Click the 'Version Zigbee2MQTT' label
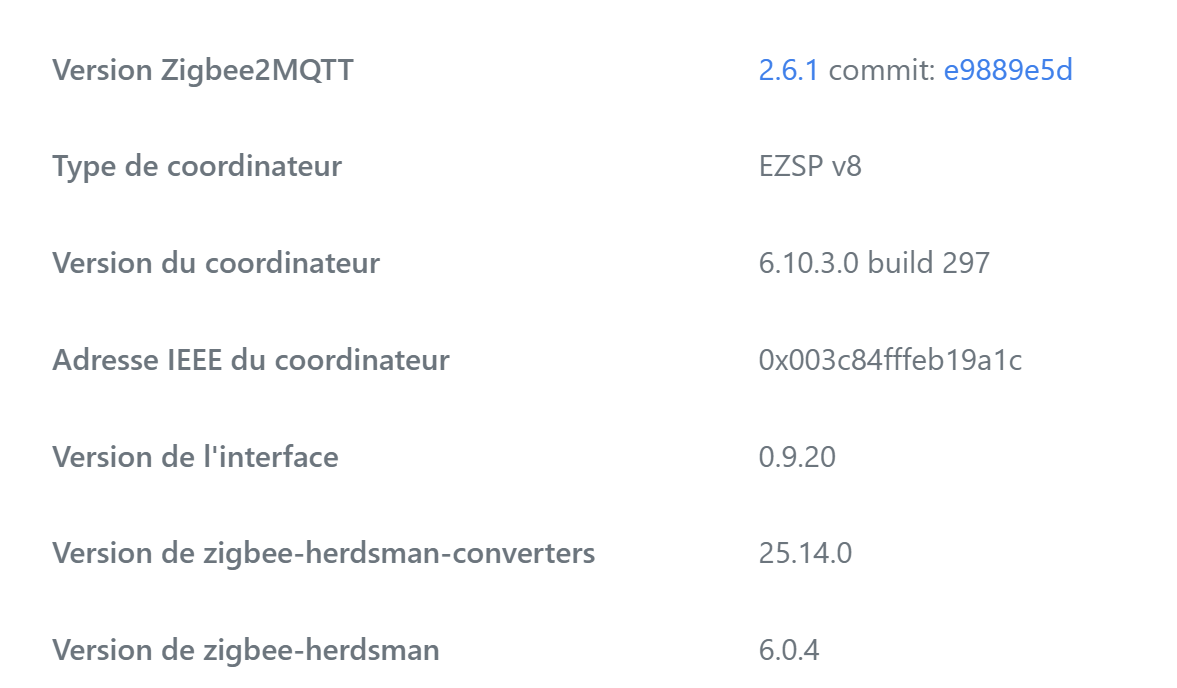Viewport: 1177px width, 688px height. [x=202, y=70]
